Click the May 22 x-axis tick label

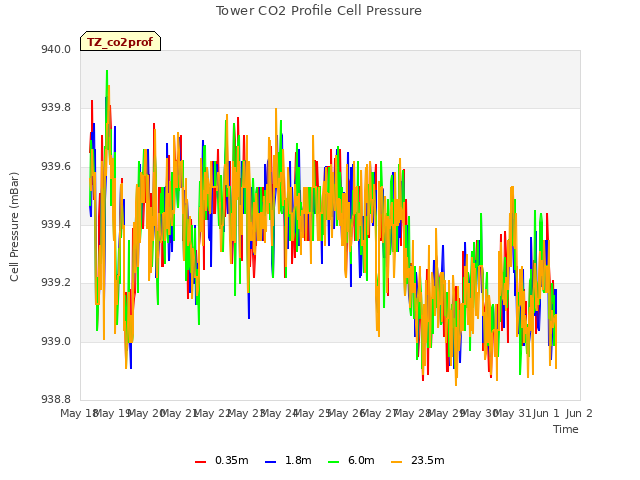pos(213,413)
